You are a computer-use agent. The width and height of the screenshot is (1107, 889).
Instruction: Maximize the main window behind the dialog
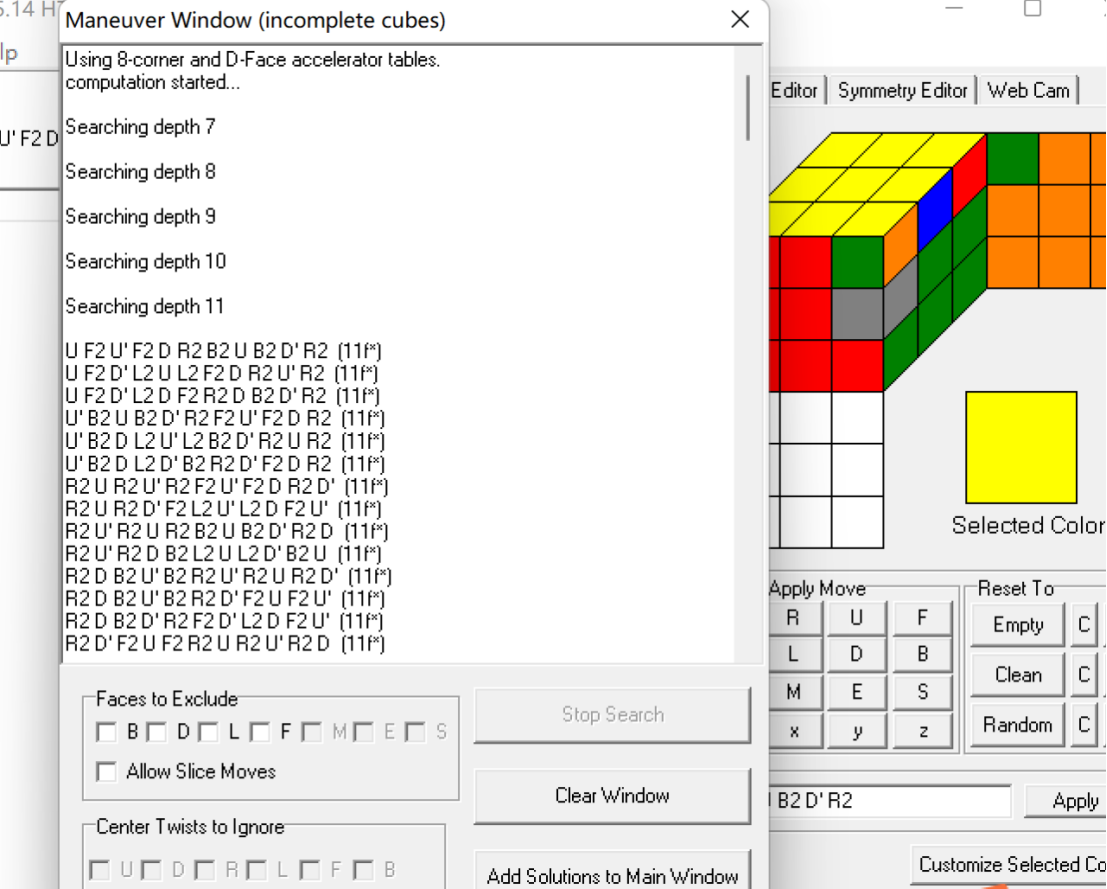[1032, 8]
